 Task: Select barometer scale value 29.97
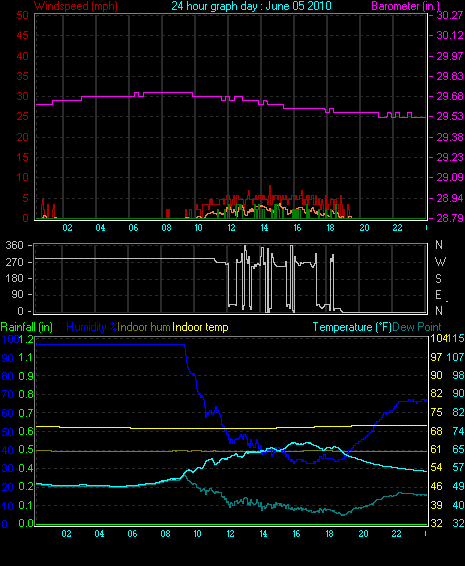click(450, 56)
